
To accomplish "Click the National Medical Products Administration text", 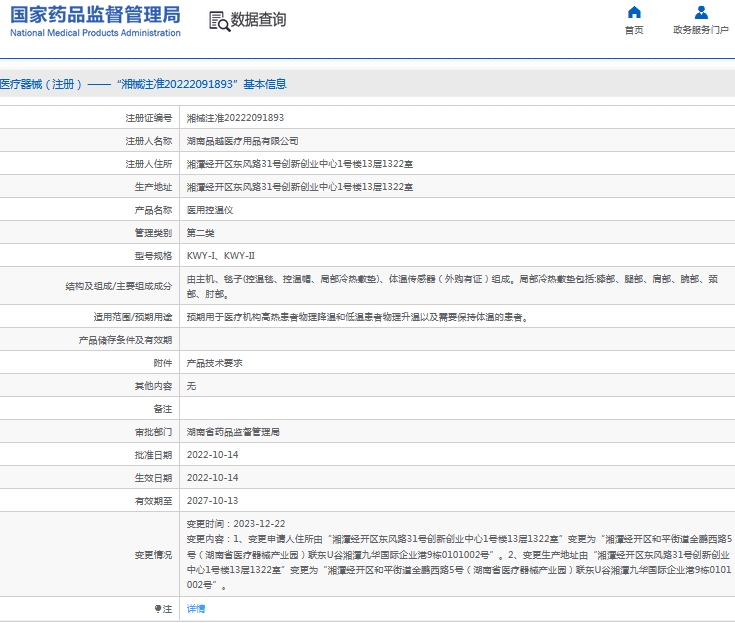I will (95, 33).
